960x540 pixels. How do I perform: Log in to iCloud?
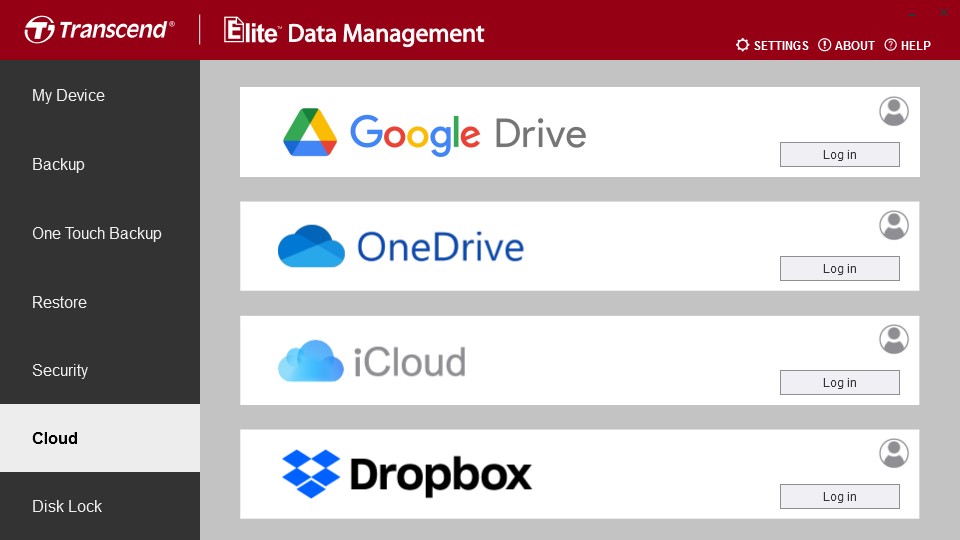coord(839,383)
